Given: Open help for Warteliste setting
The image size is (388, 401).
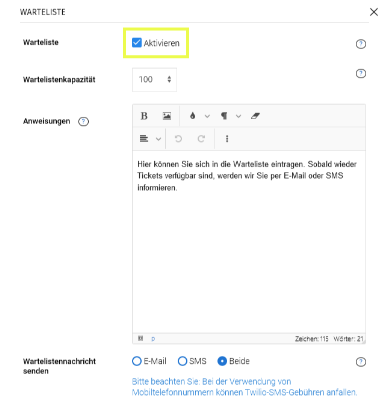Looking at the screenshot, I should click(361, 44).
